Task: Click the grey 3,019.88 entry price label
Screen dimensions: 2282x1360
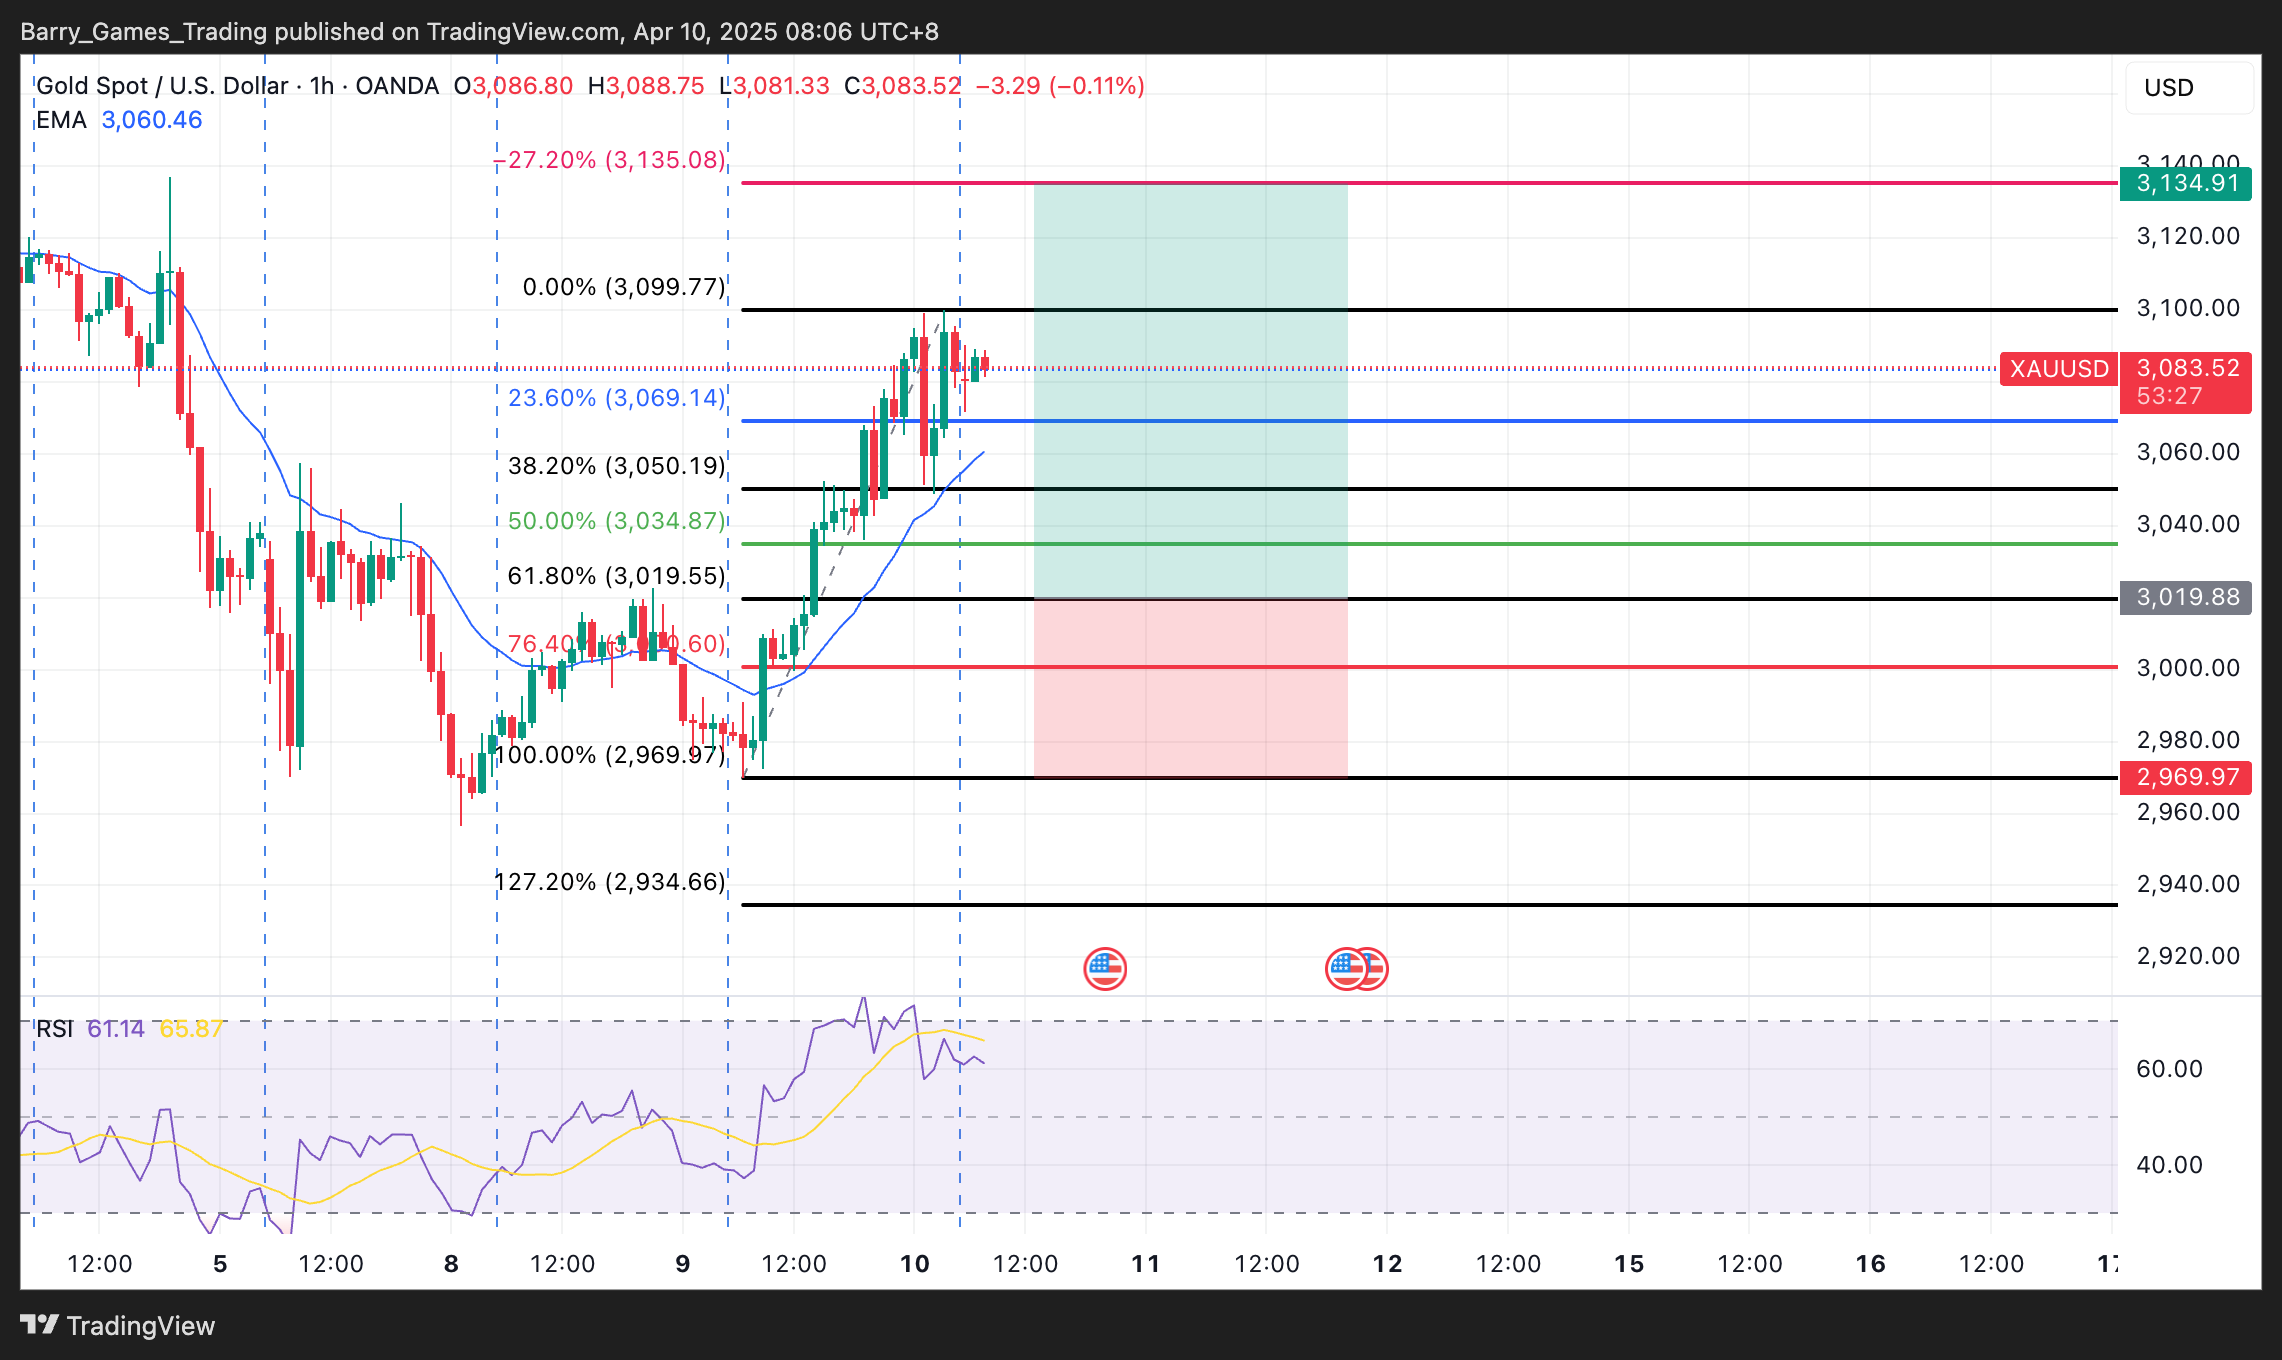Action: click(x=2186, y=598)
